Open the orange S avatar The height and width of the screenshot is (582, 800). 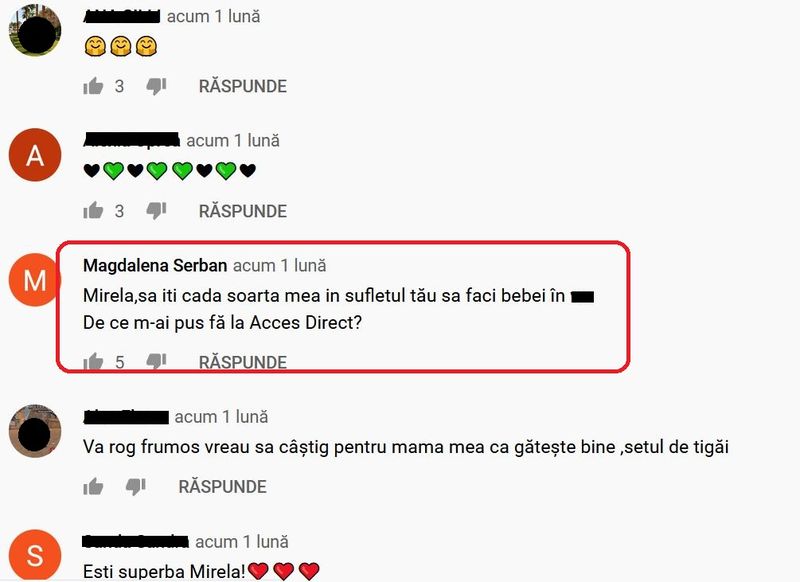35,555
